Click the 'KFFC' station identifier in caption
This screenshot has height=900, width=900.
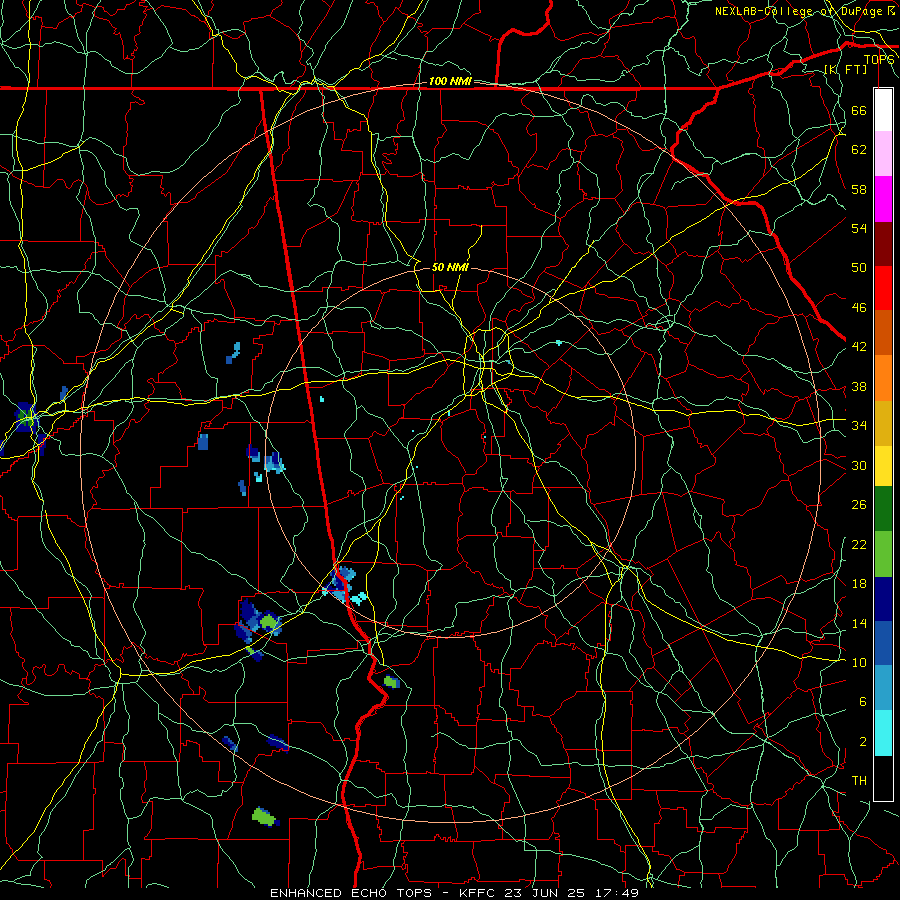479,893
